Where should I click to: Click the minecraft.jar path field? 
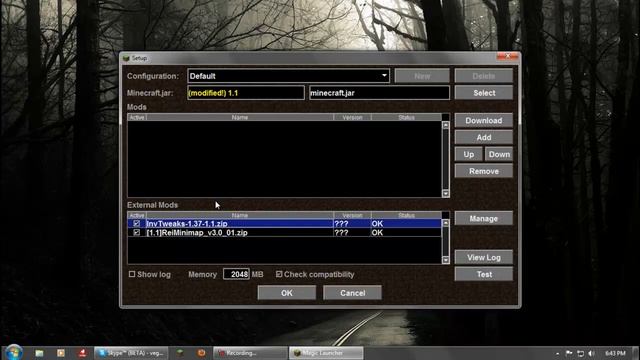click(379, 93)
